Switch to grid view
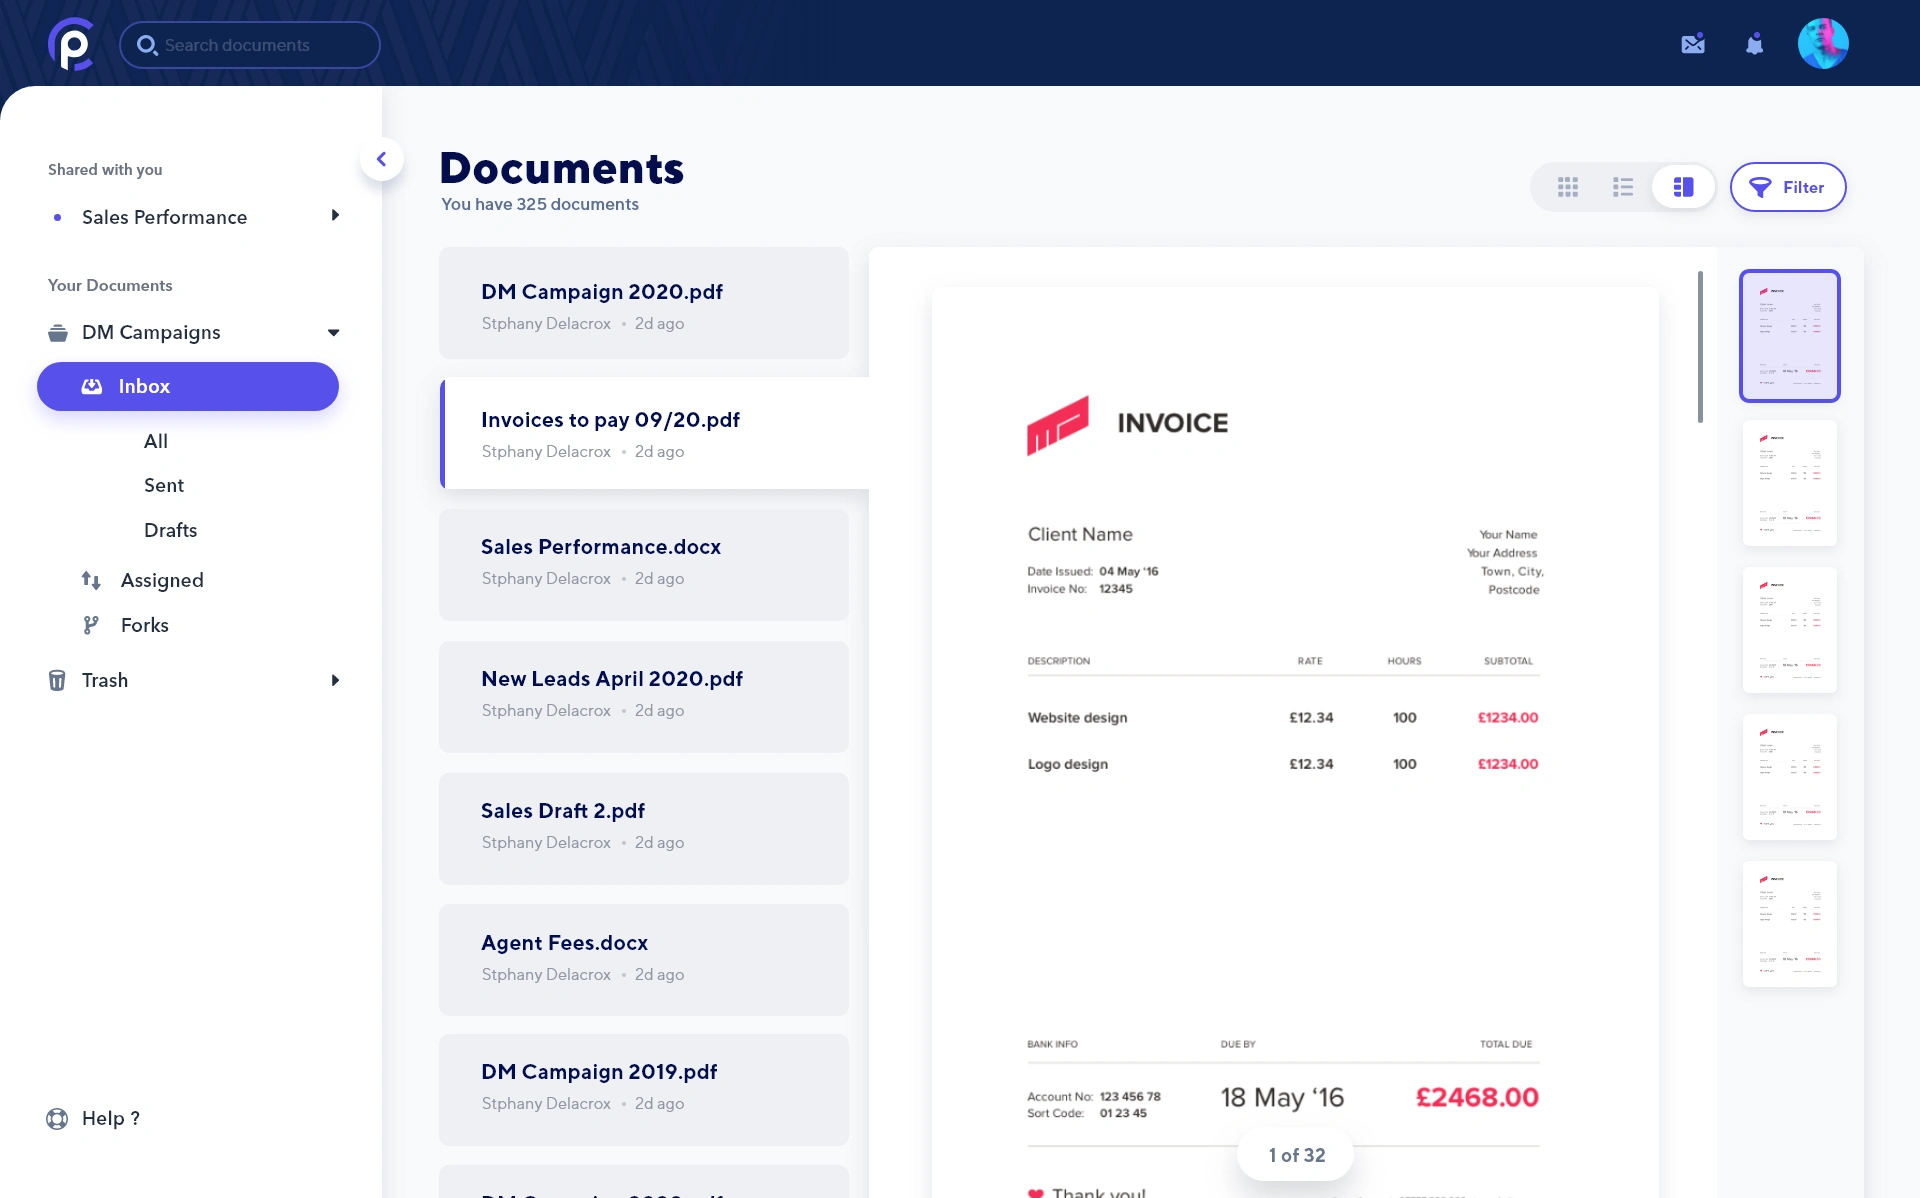The image size is (1920, 1198). pyautogui.click(x=1567, y=187)
